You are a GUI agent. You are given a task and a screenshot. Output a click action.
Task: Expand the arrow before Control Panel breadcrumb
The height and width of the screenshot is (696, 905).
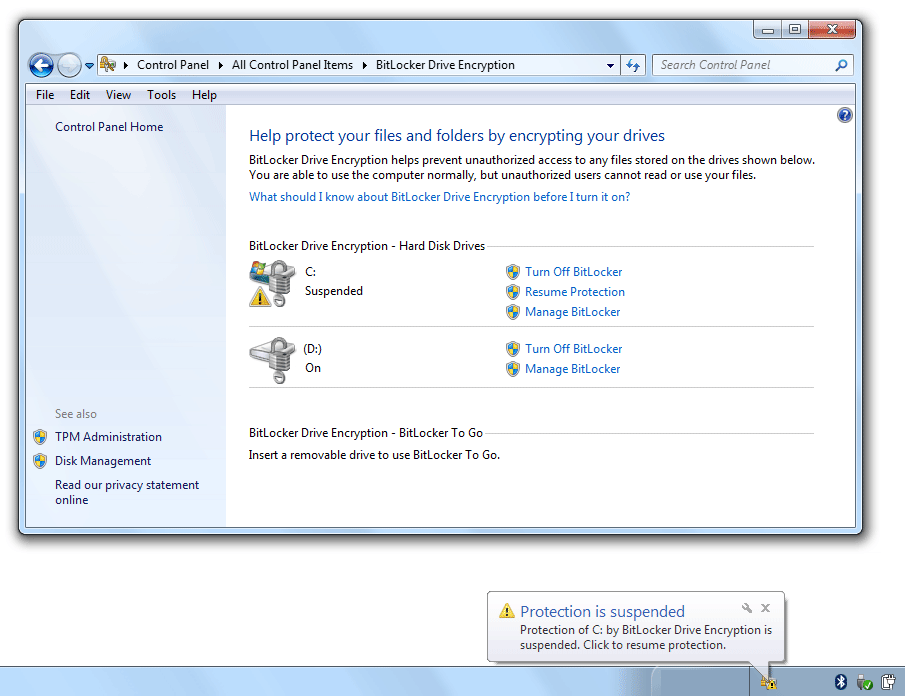[x=125, y=65]
